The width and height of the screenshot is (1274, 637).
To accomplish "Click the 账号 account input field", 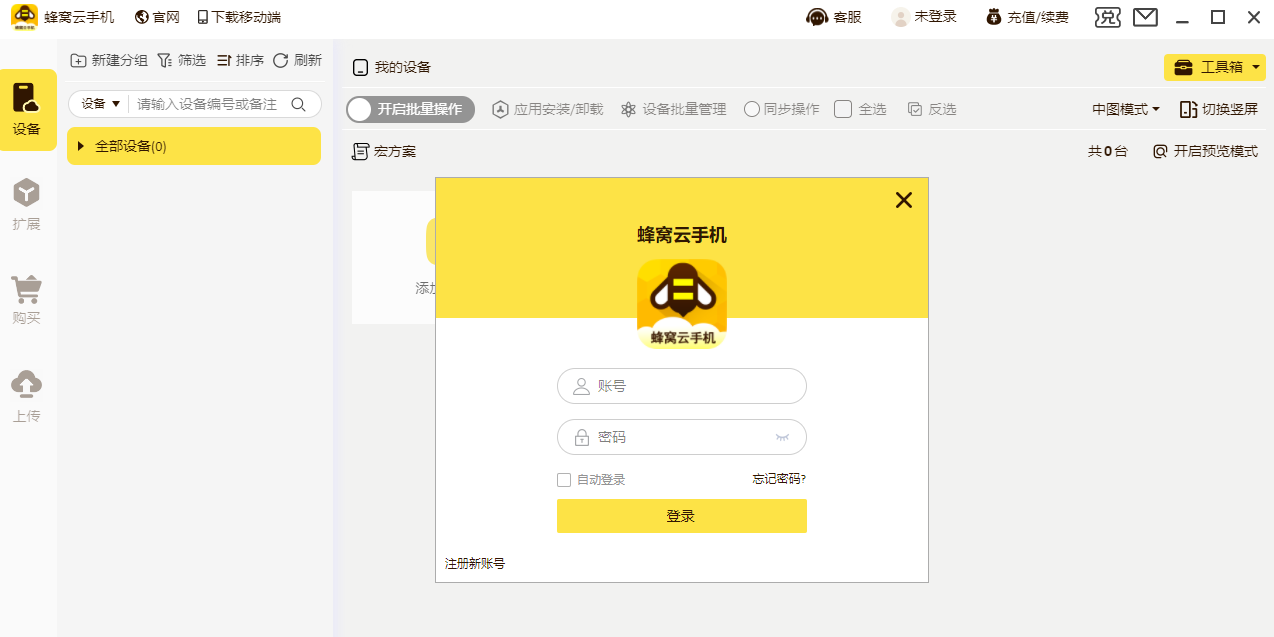I will point(681,386).
